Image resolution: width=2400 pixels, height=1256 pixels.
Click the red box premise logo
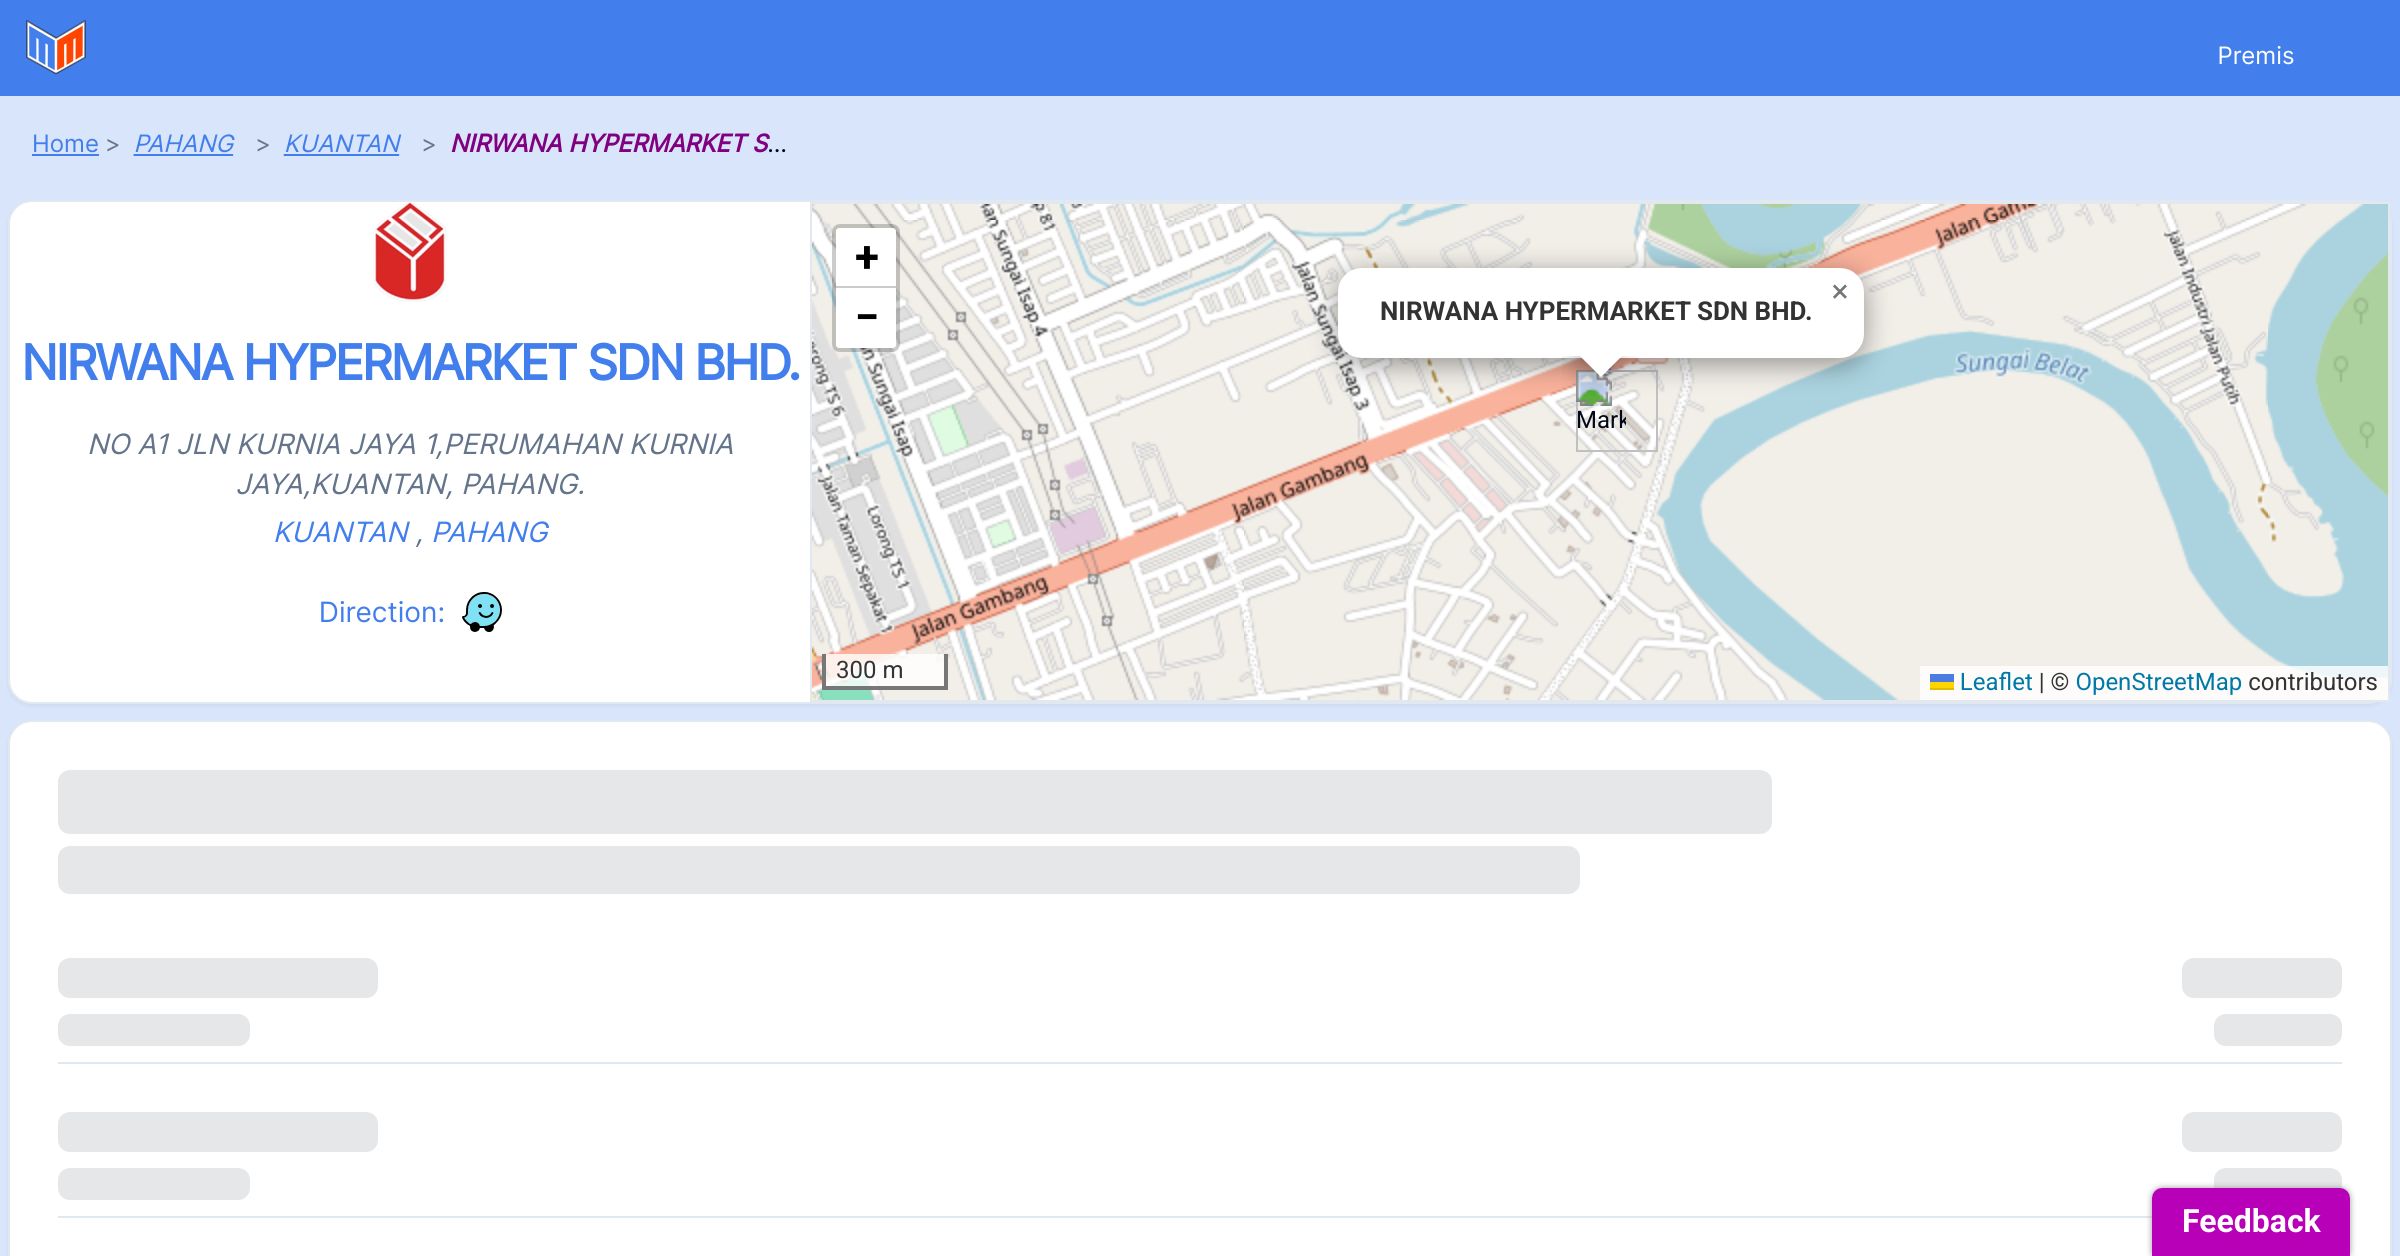click(409, 252)
